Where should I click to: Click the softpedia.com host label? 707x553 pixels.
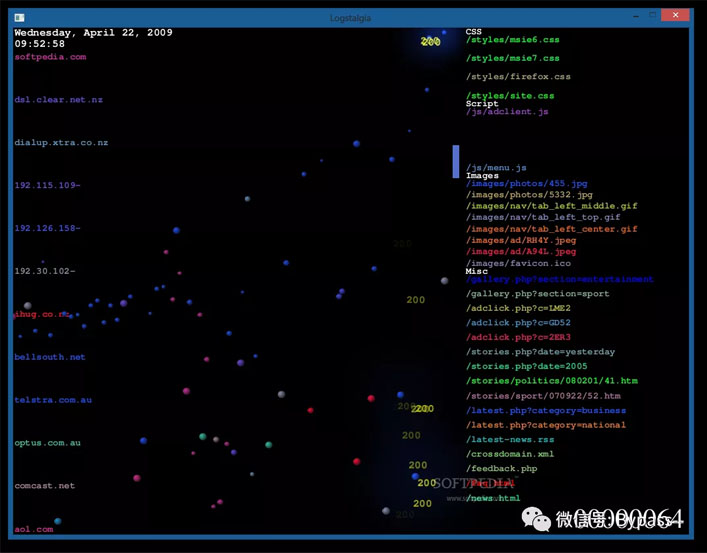tap(50, 57)
